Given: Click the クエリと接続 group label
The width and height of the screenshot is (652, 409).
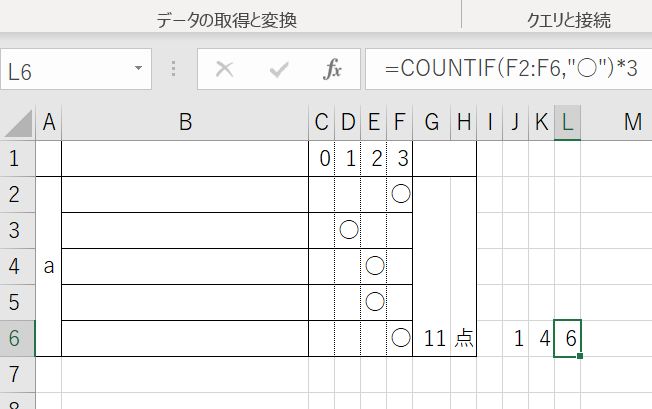Looking at the screenshot, I should click(569, 20).
